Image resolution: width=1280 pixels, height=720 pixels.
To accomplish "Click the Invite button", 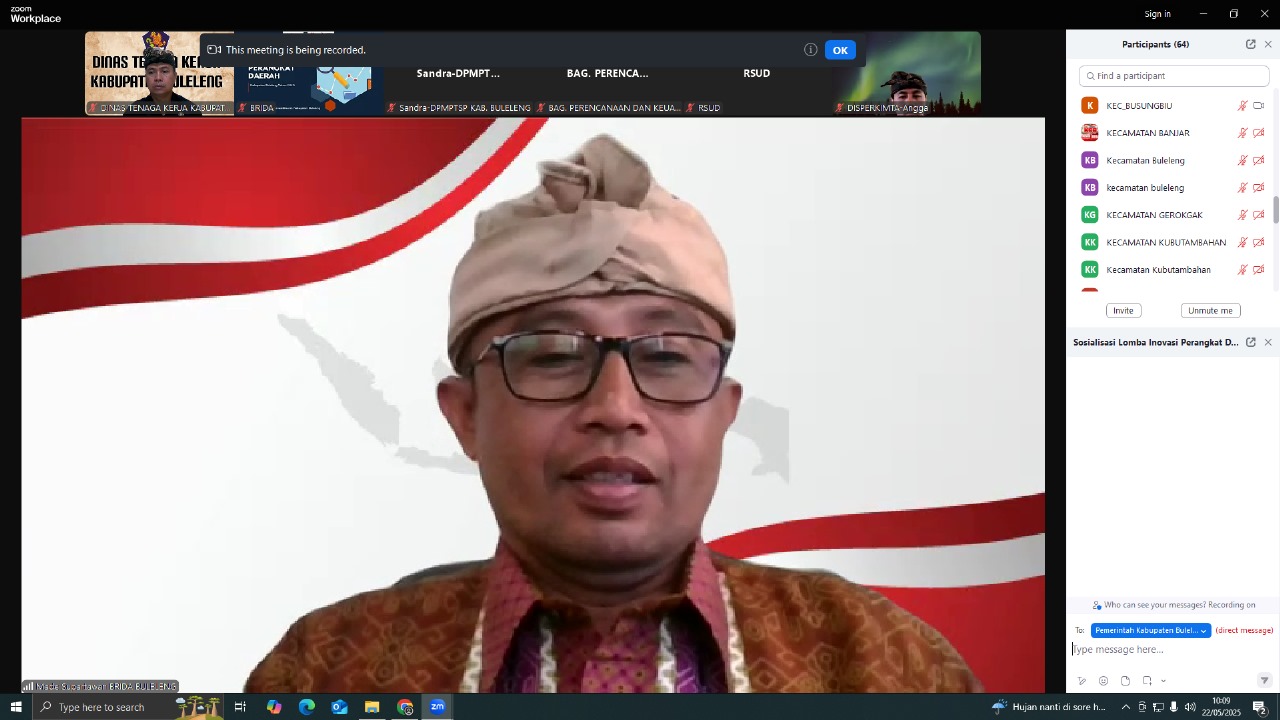I will click(x=1123, y=311).
